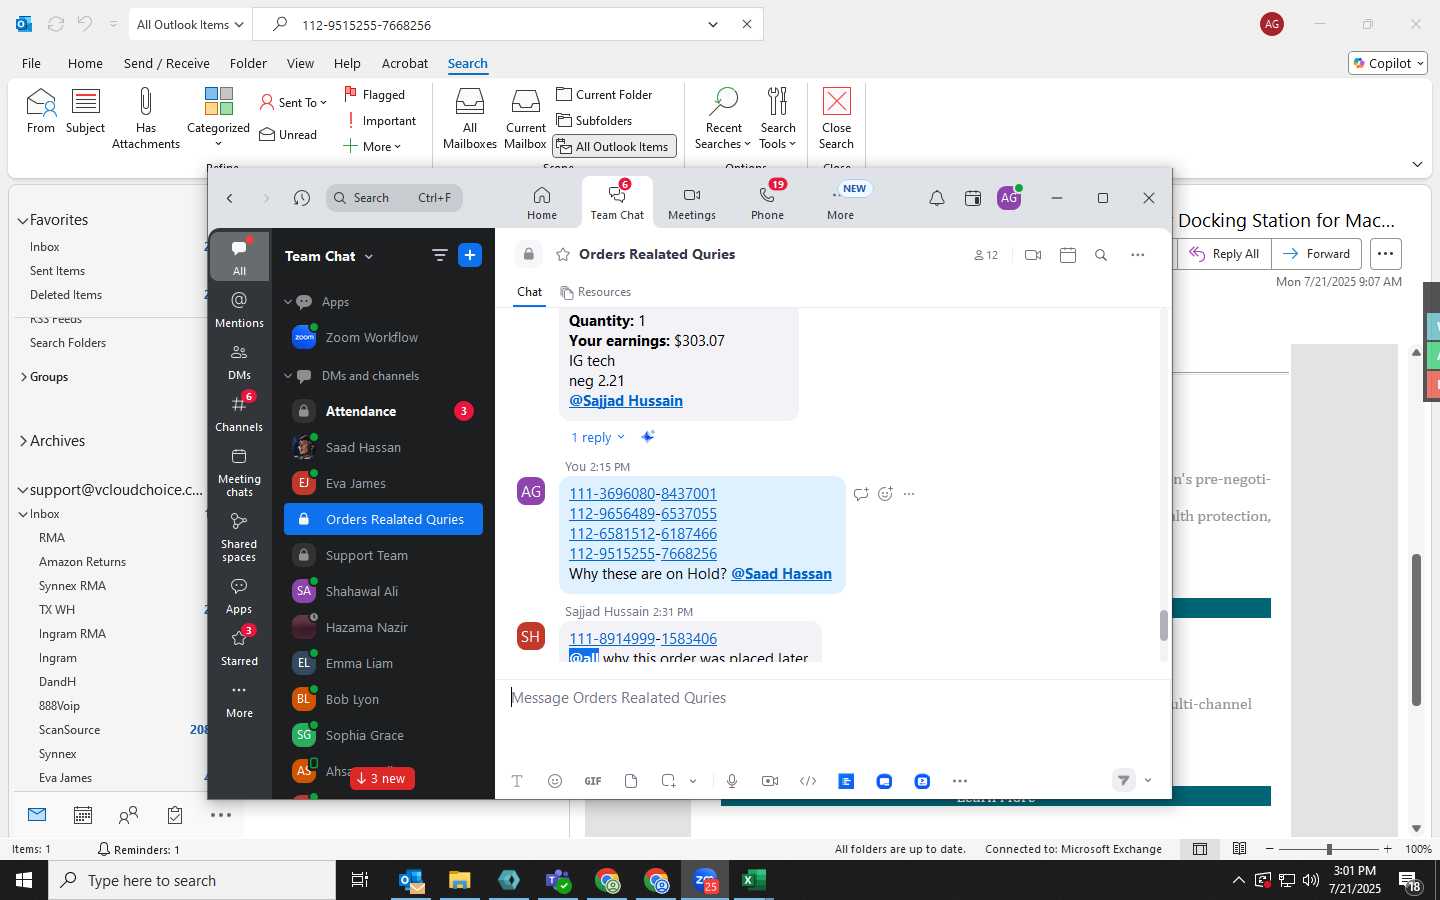Screen dimensions: 1440x900
Task: Set search scope to All Mailboxes
Action: pyautogui.click(x=469, y=118)
